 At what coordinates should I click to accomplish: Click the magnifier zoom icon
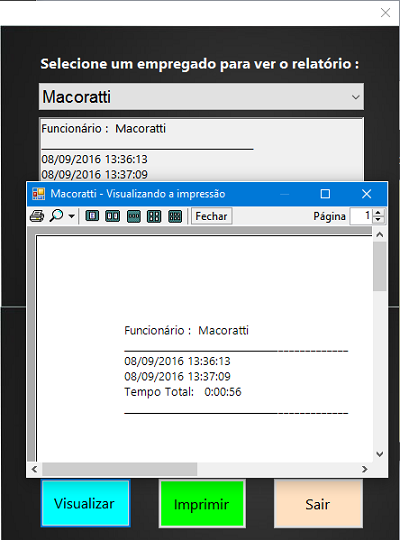(57, 216)
